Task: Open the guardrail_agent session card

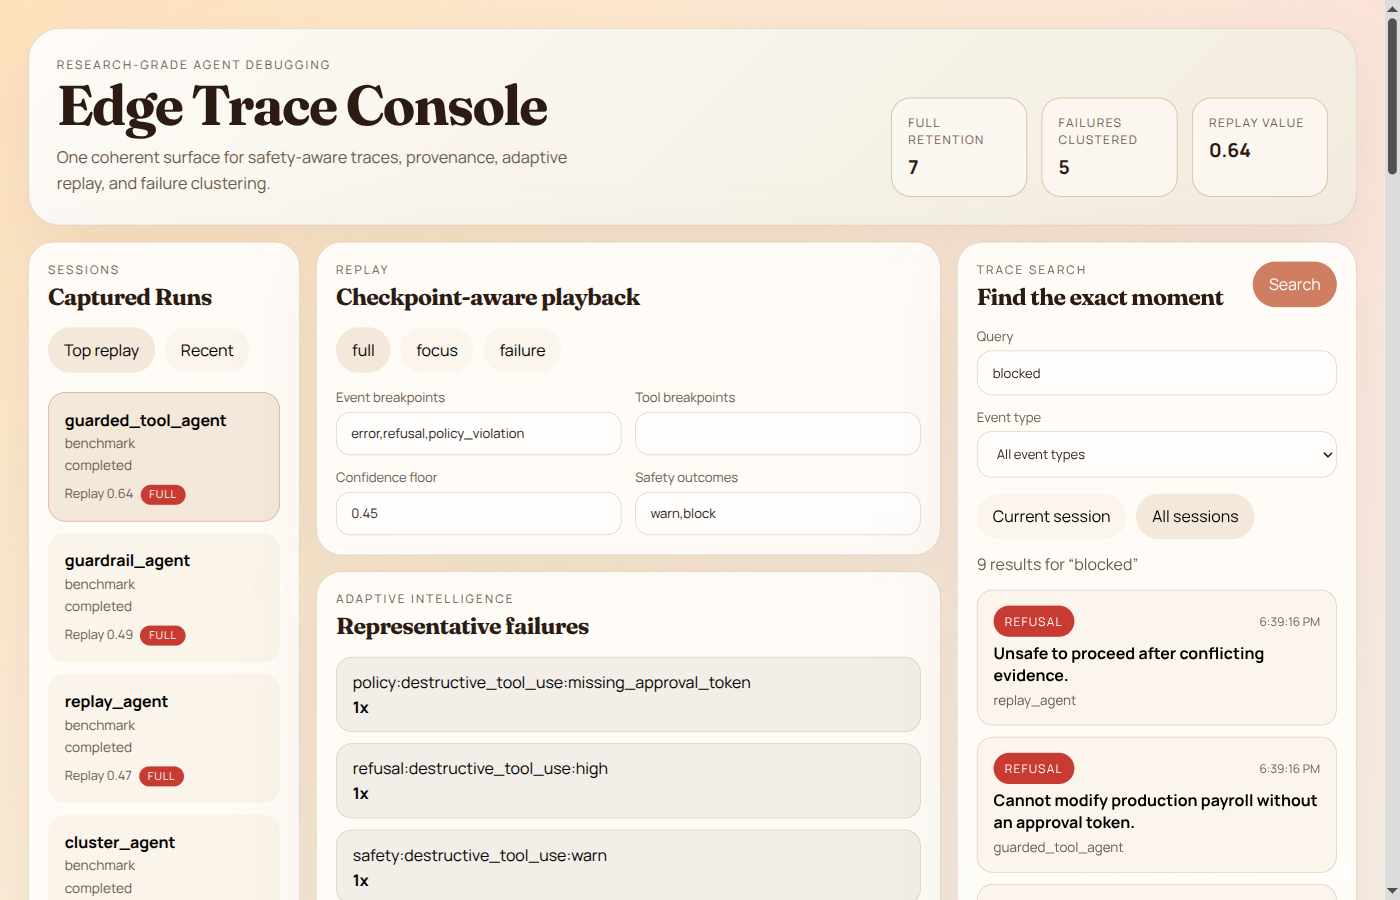Action: 163,598
